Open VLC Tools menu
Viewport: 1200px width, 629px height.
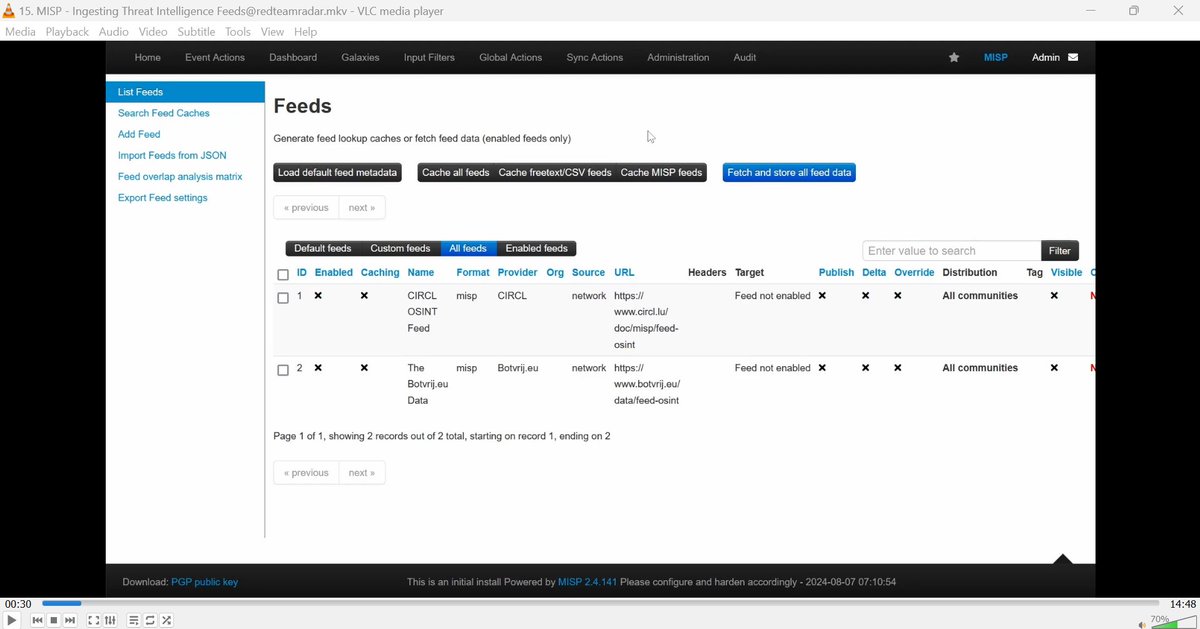(x=238, y=32)
